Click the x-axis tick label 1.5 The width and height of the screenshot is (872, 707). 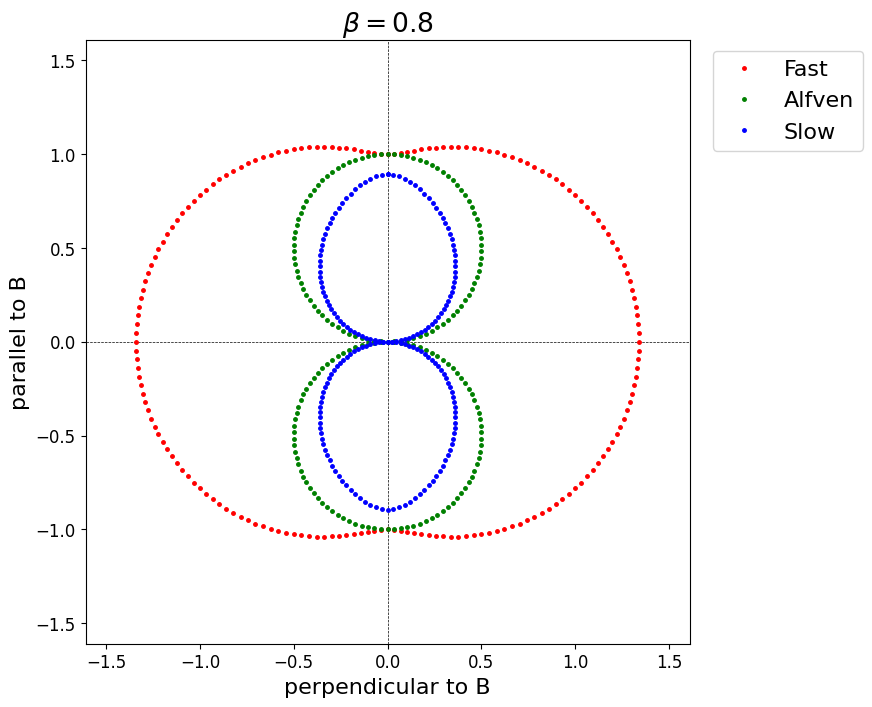click(x=669, y=662)
